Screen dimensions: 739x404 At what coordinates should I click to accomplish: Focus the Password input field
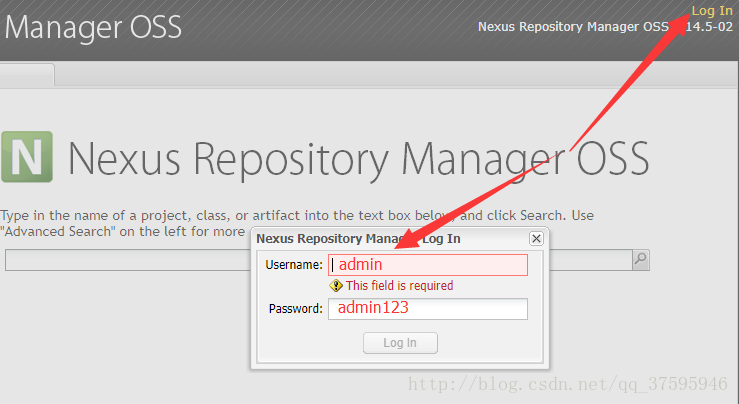pos(428,309)
